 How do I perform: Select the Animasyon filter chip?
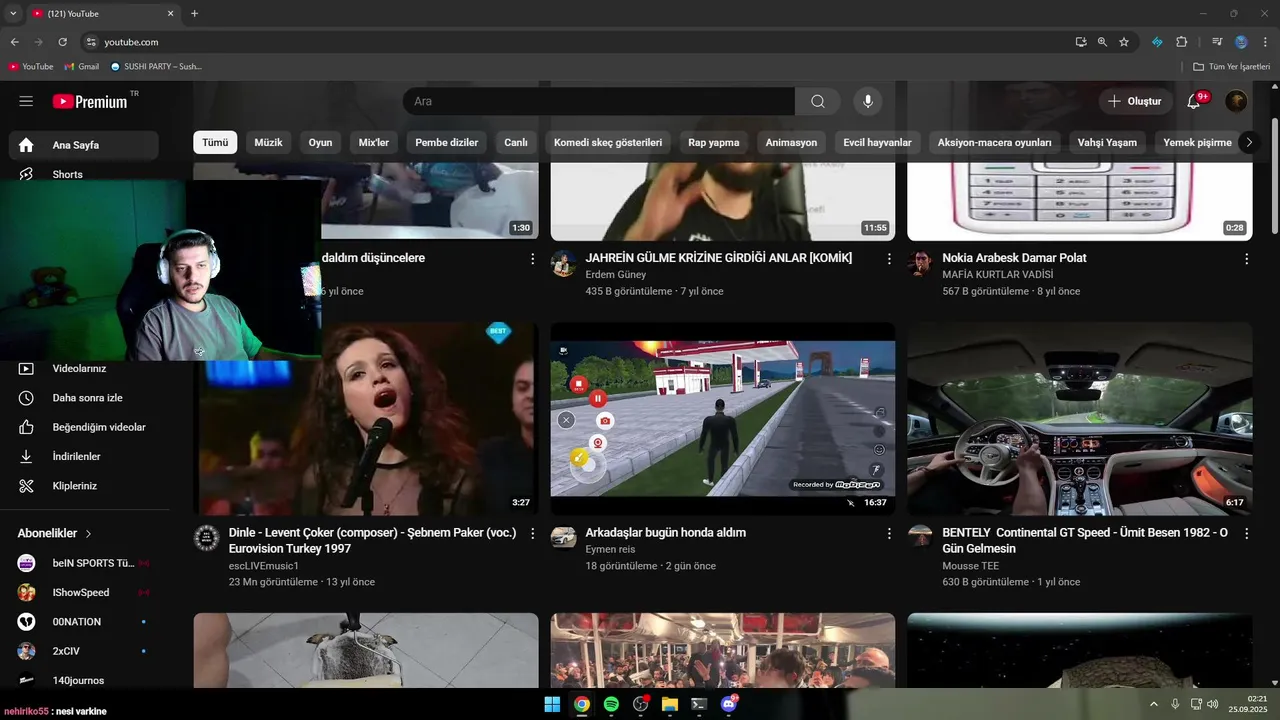pyautogui.click(x=791, y=142)
